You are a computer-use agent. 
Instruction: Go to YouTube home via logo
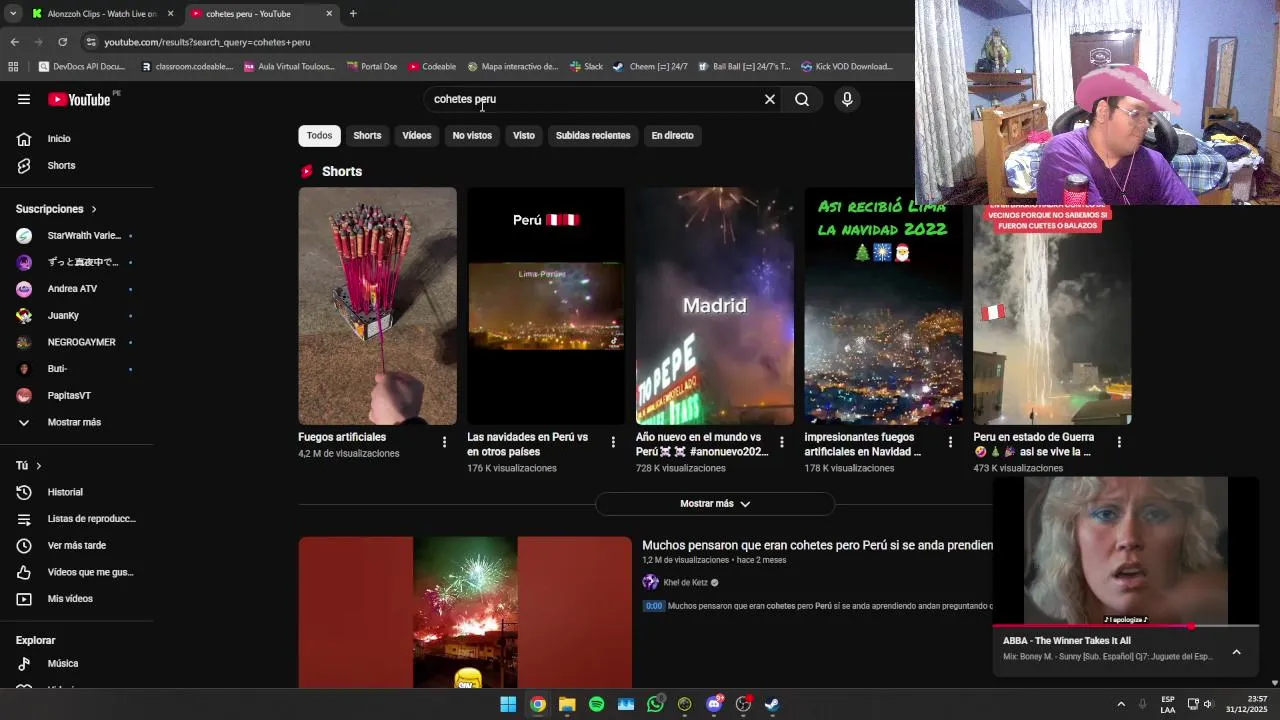click(x=80, y=99)
